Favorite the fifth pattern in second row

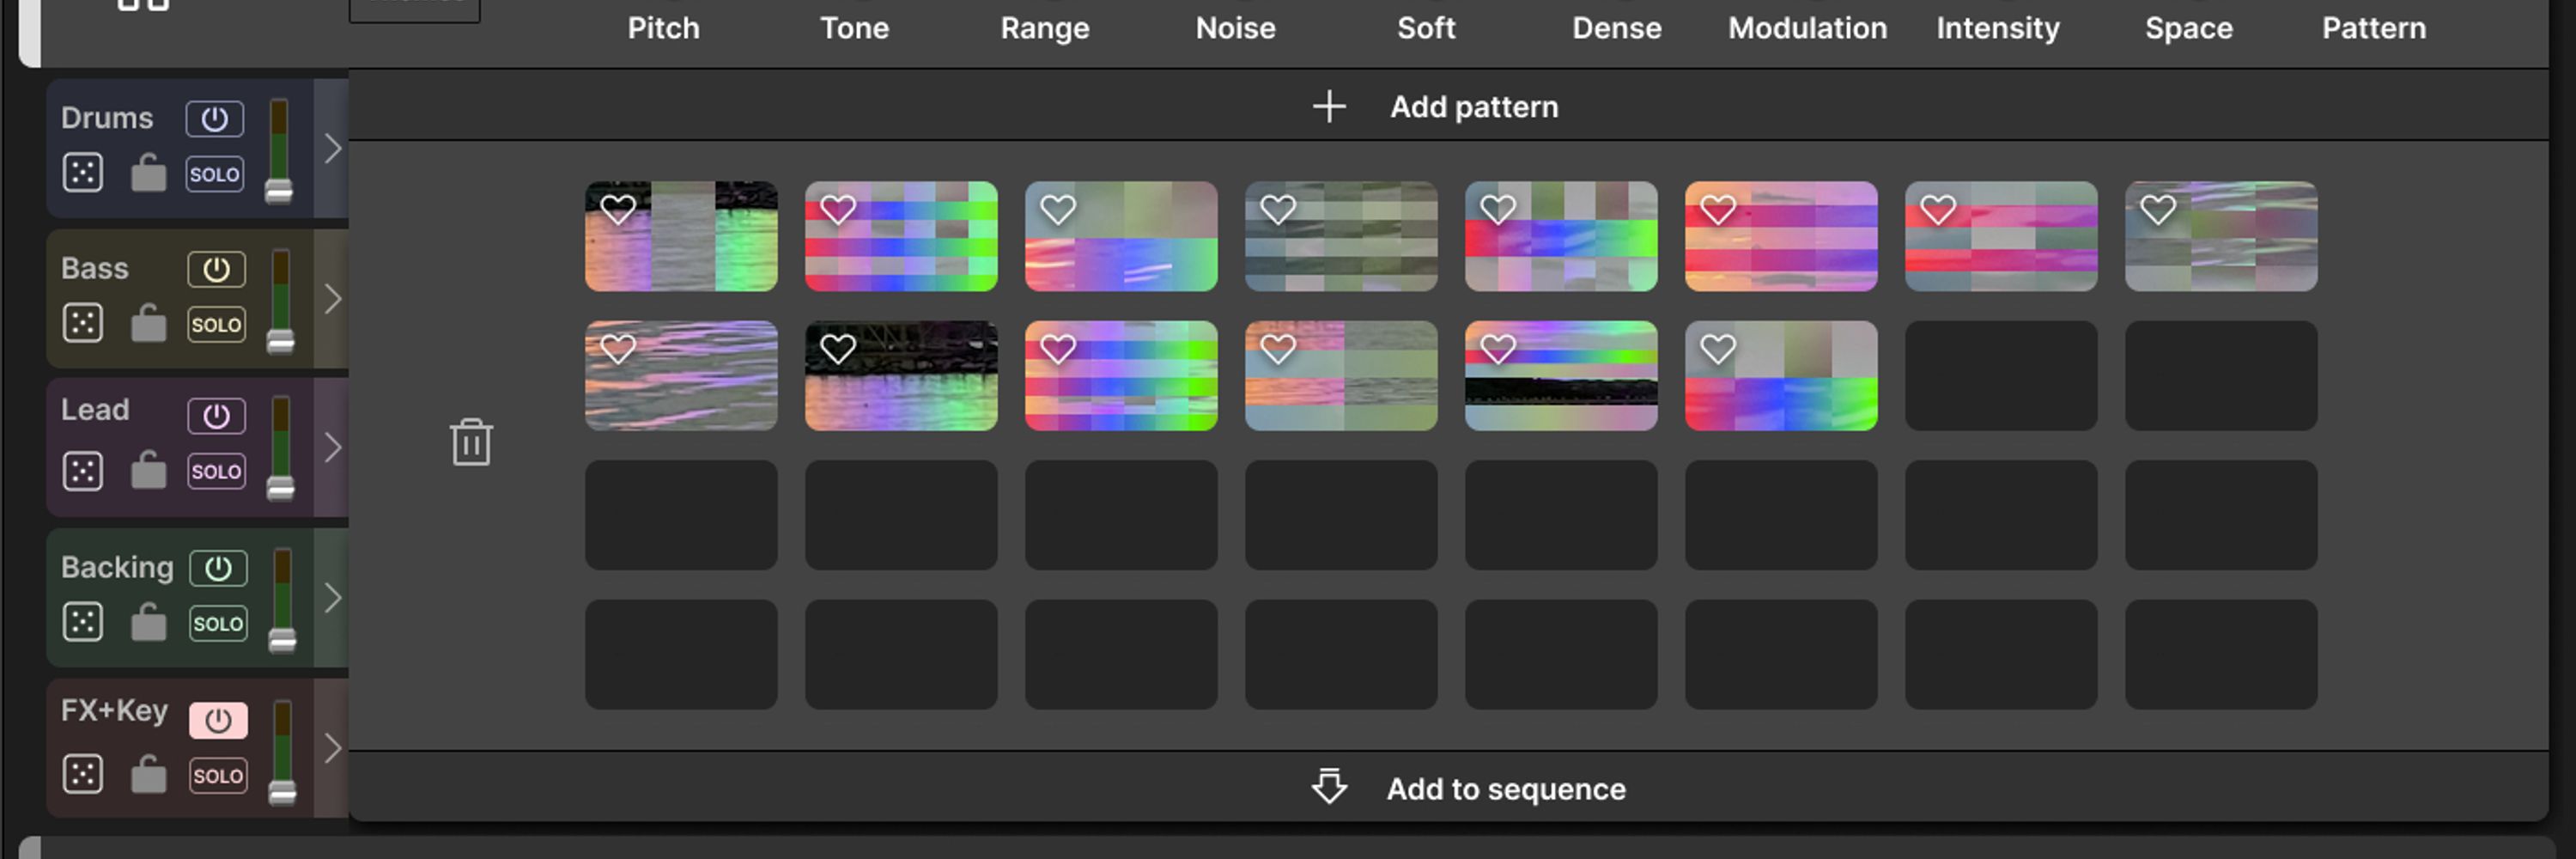pos(1498,349)
